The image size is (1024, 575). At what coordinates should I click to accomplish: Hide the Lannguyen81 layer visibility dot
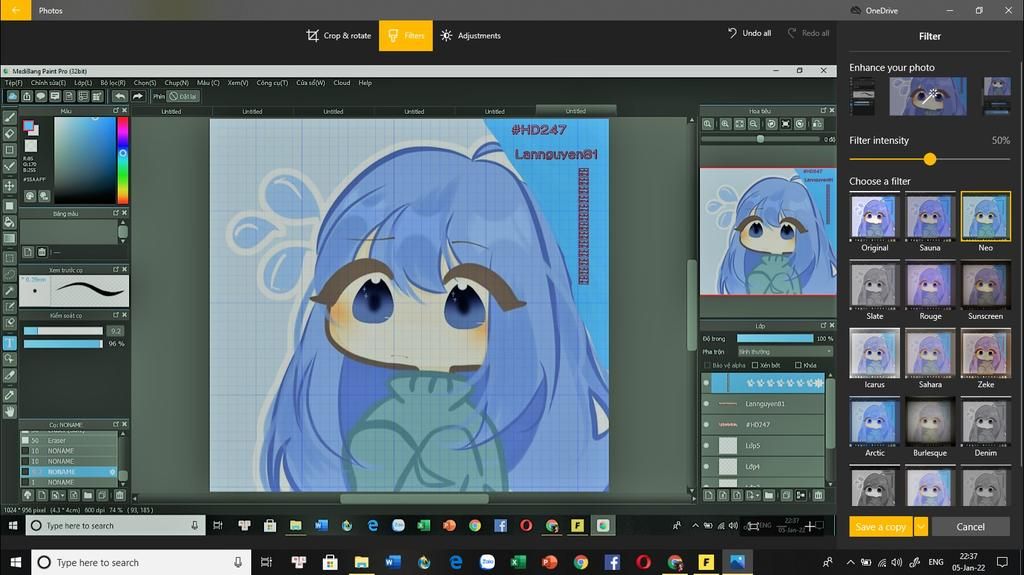tap(706, 404)
